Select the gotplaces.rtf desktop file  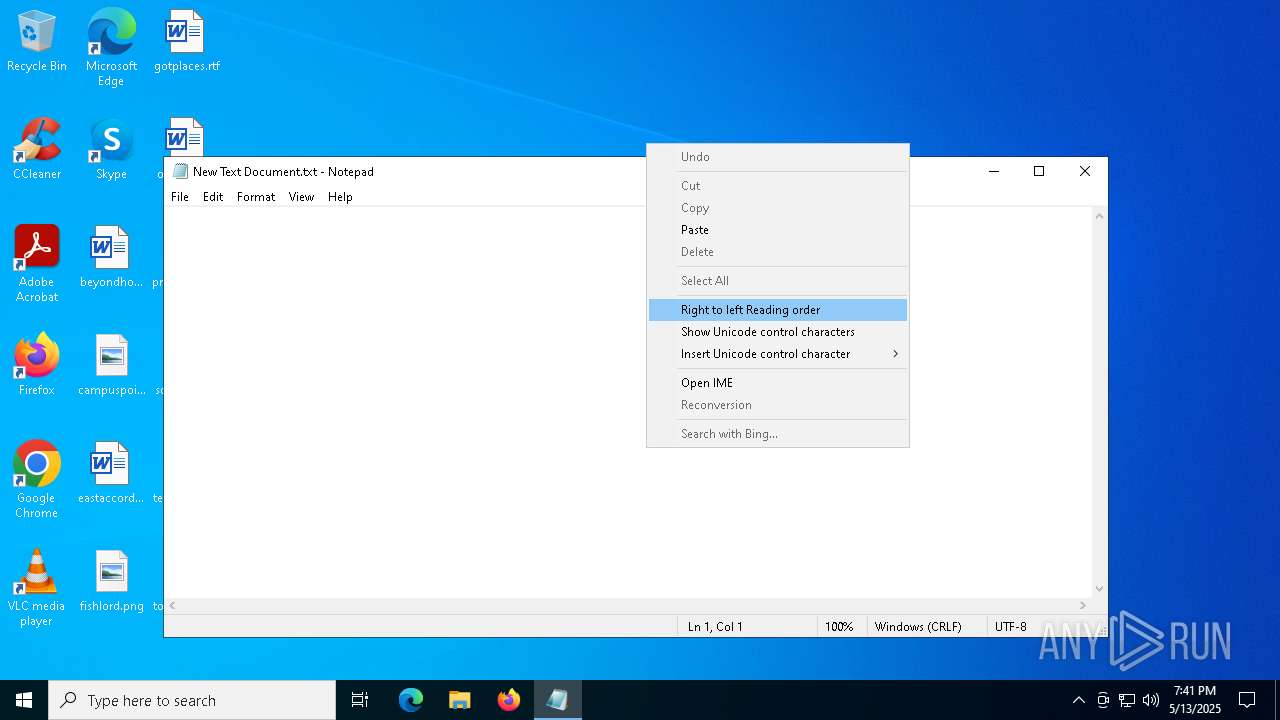pyautogui.click(x=186, y=41)
